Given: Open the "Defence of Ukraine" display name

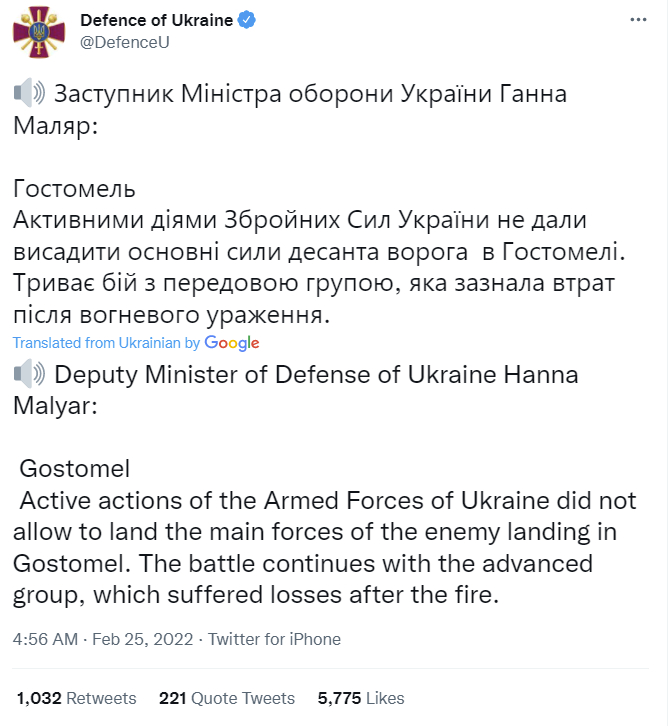Looking at the screenshot, I should coord(156,21).
